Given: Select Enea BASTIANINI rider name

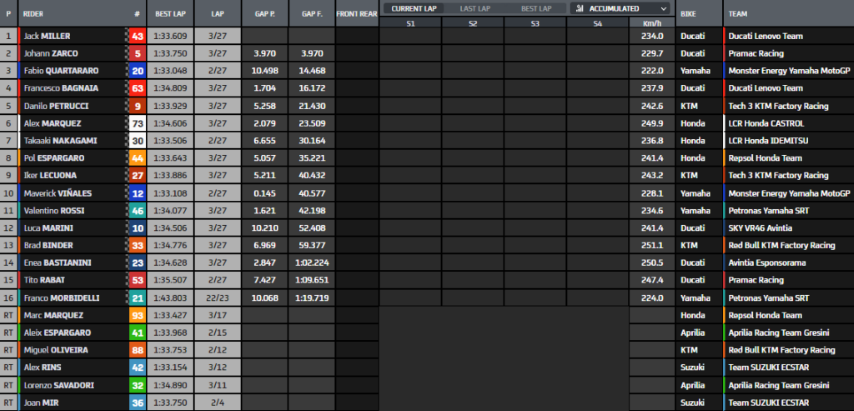Looking at the screenshot, I should [57, 263].
